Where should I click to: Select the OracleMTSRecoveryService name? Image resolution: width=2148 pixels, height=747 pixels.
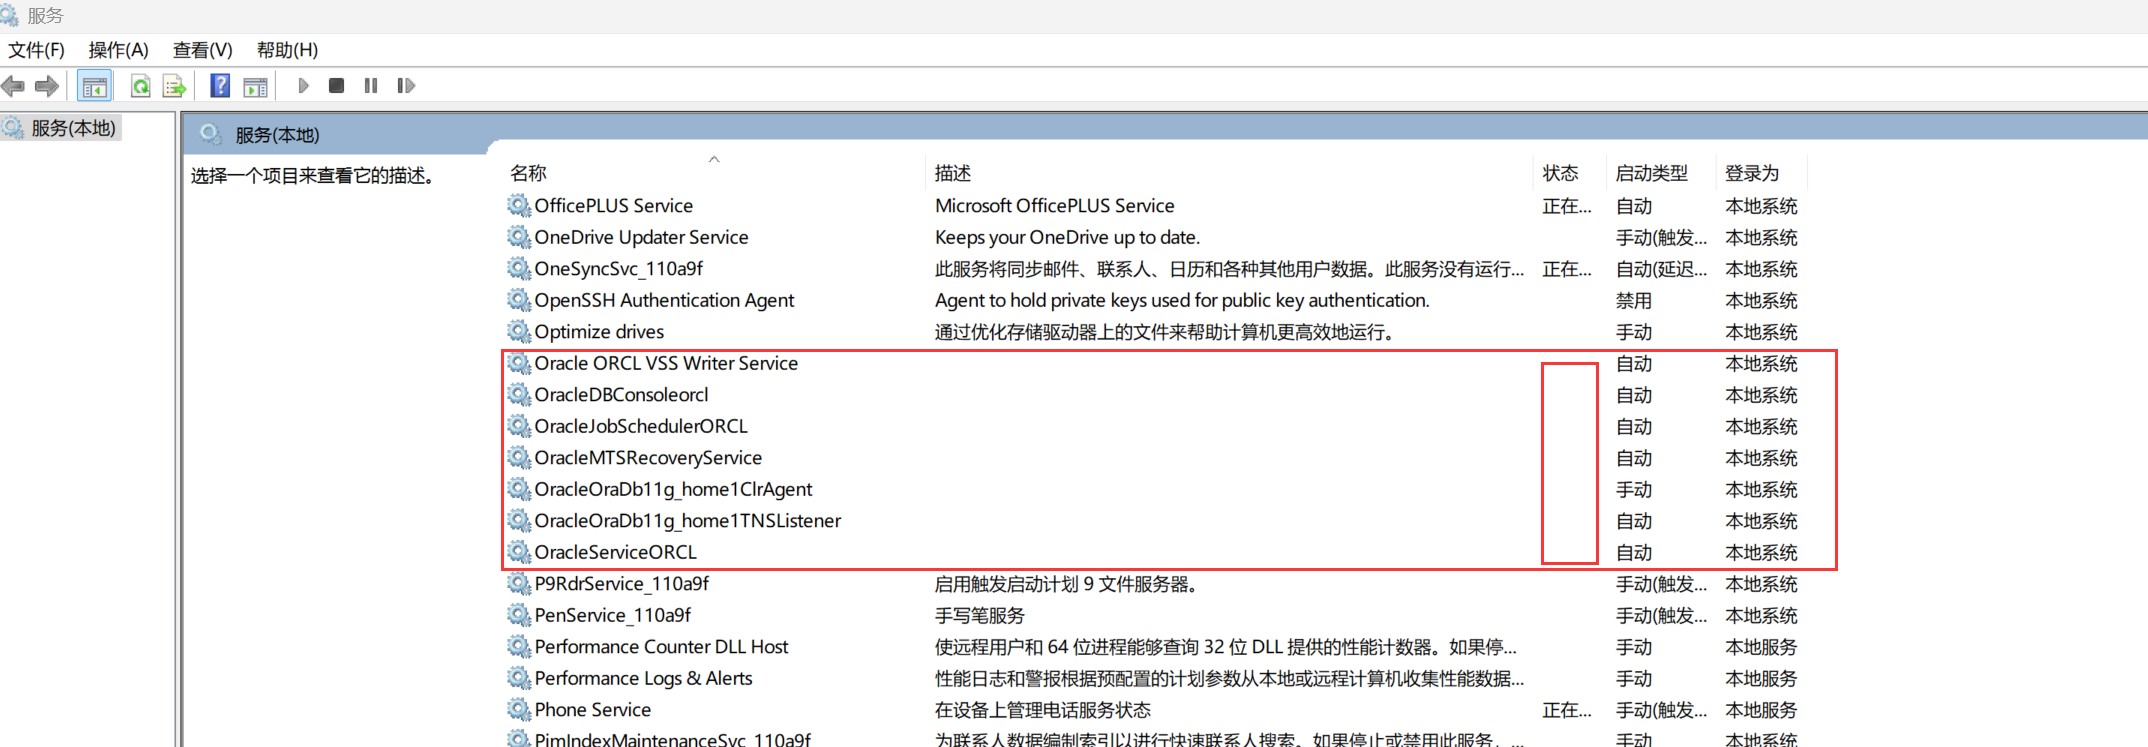(x=648, y=457)
